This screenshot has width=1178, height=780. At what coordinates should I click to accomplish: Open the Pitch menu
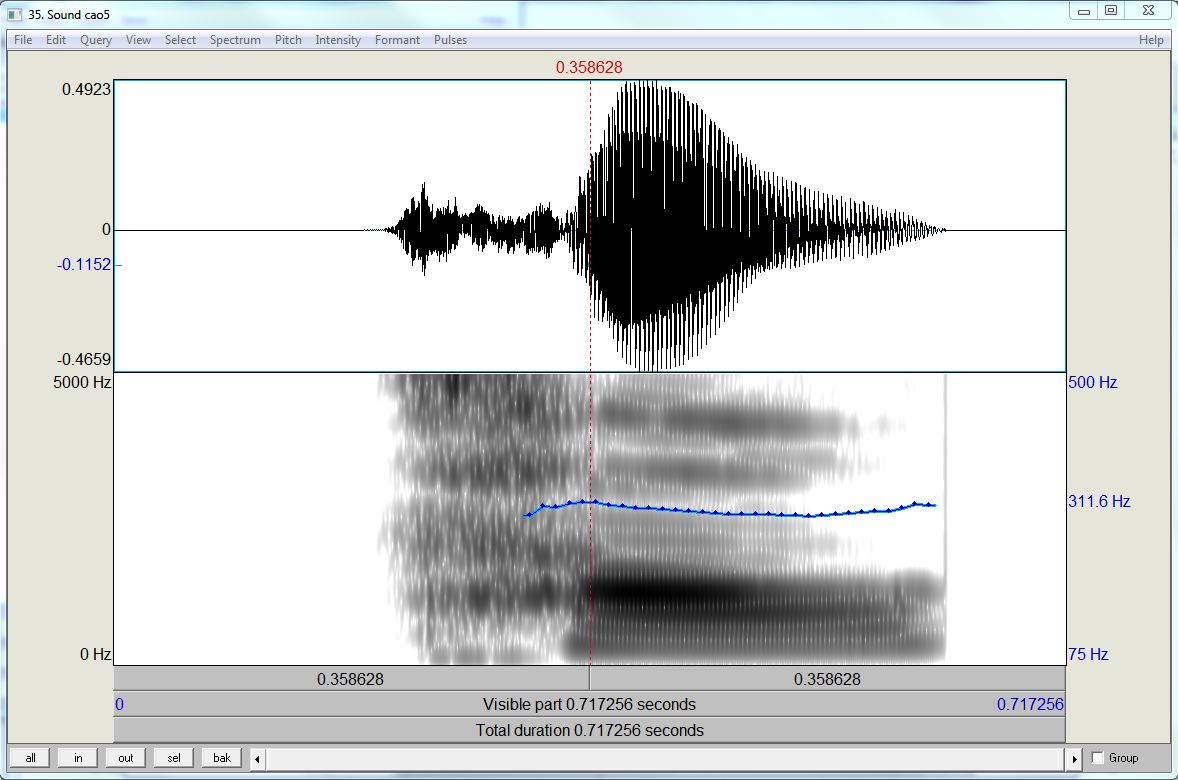pos(288,40)
